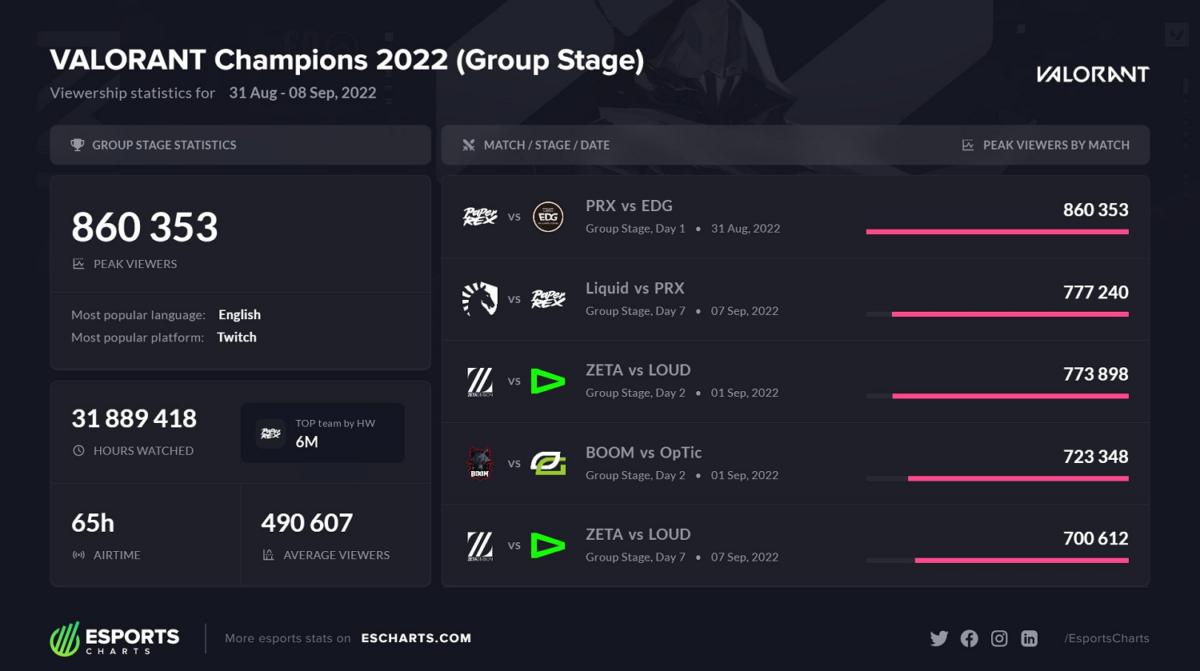The height and width of the screenshot is (671, 1200).
Task: Click the Twitter icon in the footer
Action: pos(939,638)
